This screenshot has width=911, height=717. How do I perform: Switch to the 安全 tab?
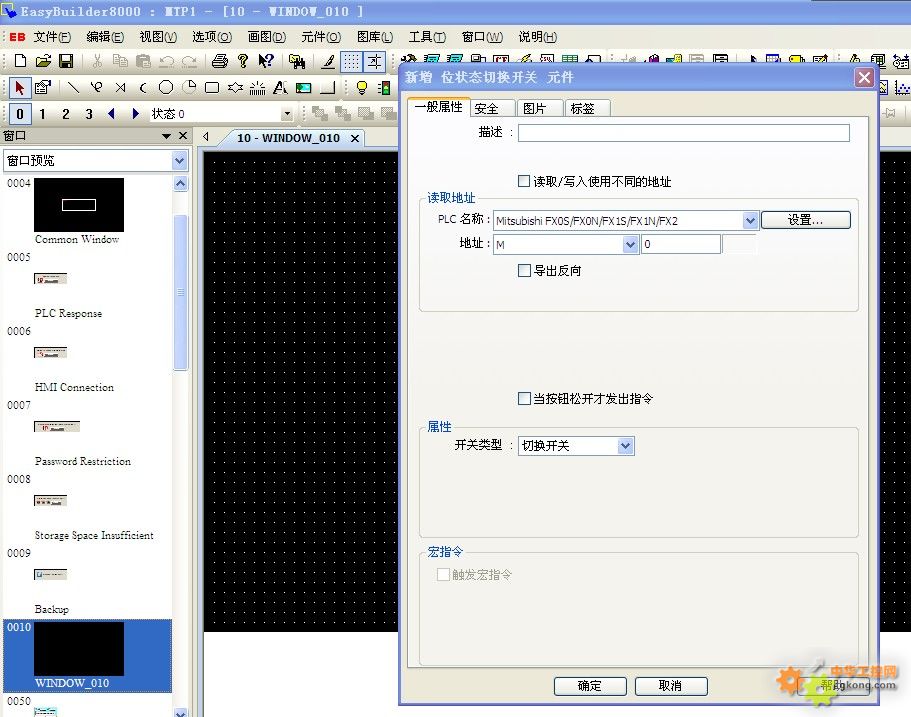[x=492, y=108]
